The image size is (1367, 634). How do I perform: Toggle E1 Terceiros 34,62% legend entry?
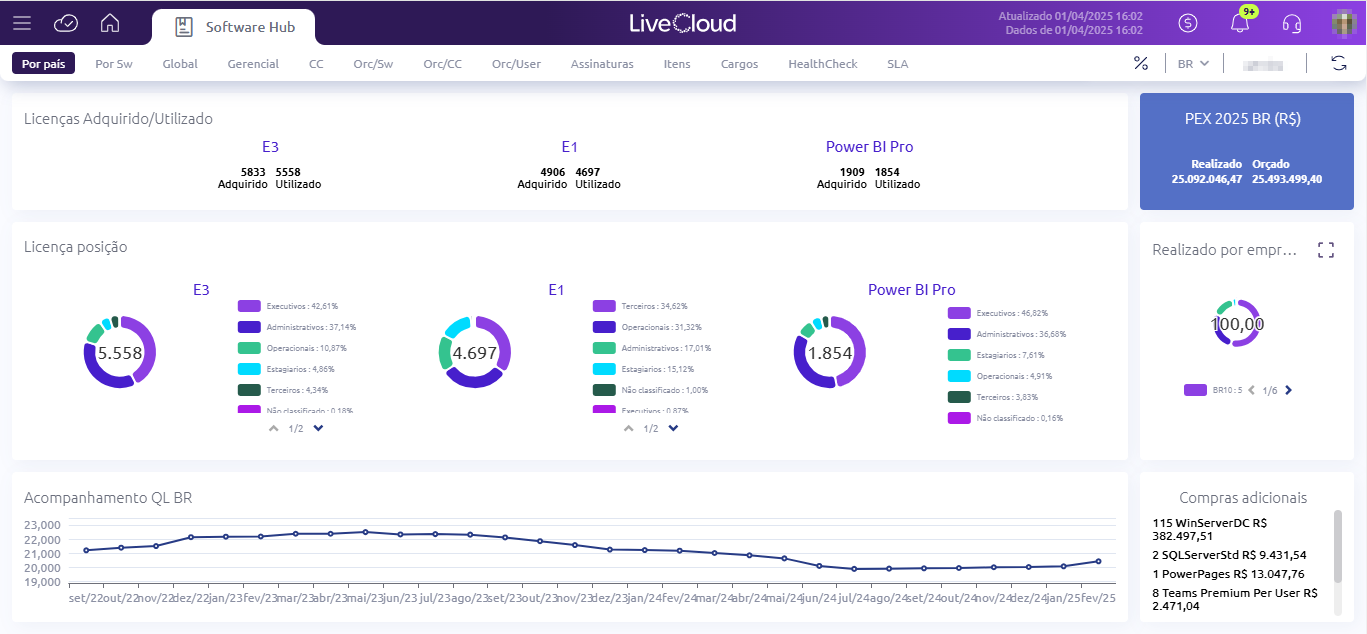point(640,306)
